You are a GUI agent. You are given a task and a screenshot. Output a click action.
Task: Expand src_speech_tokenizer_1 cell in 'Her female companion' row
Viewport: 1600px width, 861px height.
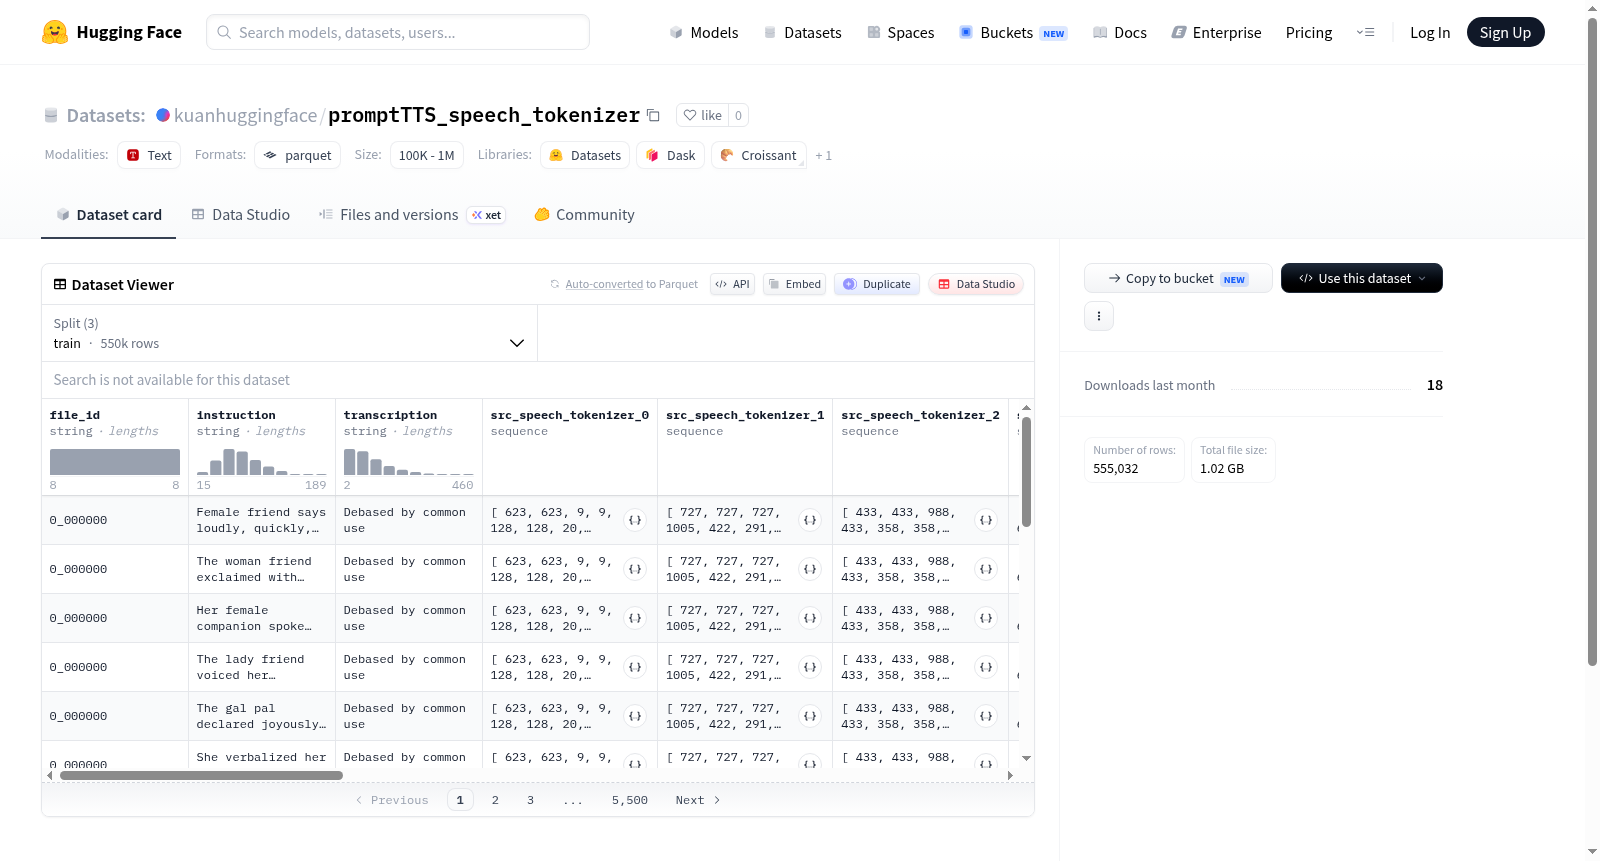point(810,618)
